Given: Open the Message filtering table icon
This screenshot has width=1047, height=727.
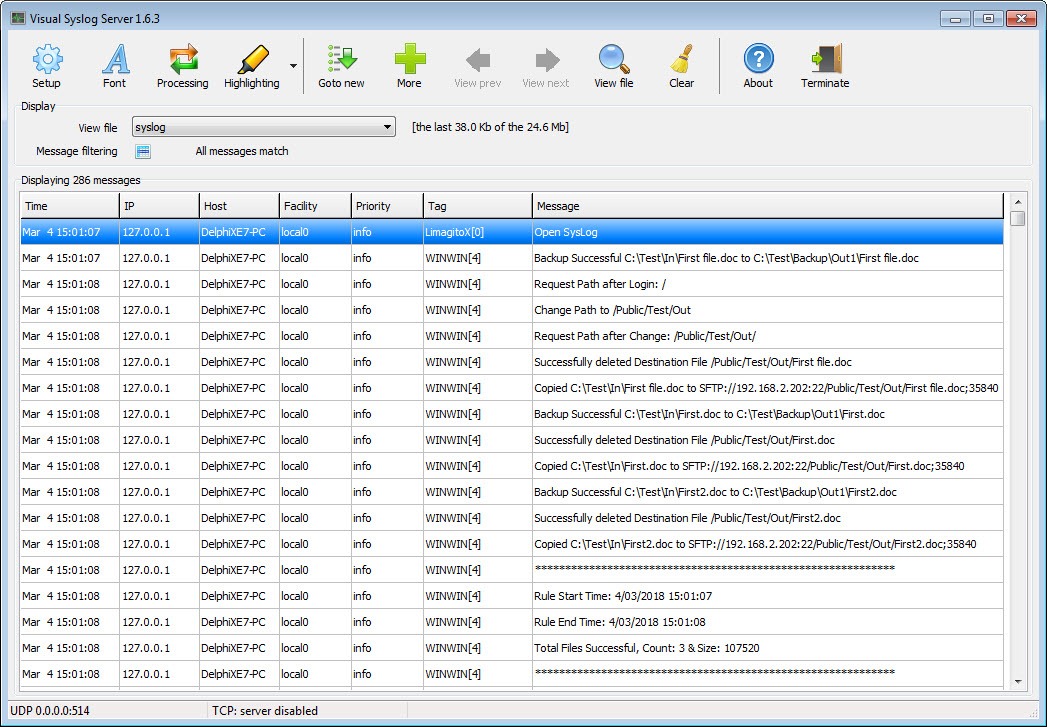Looking at the screenshot, I should pos(143,152).
